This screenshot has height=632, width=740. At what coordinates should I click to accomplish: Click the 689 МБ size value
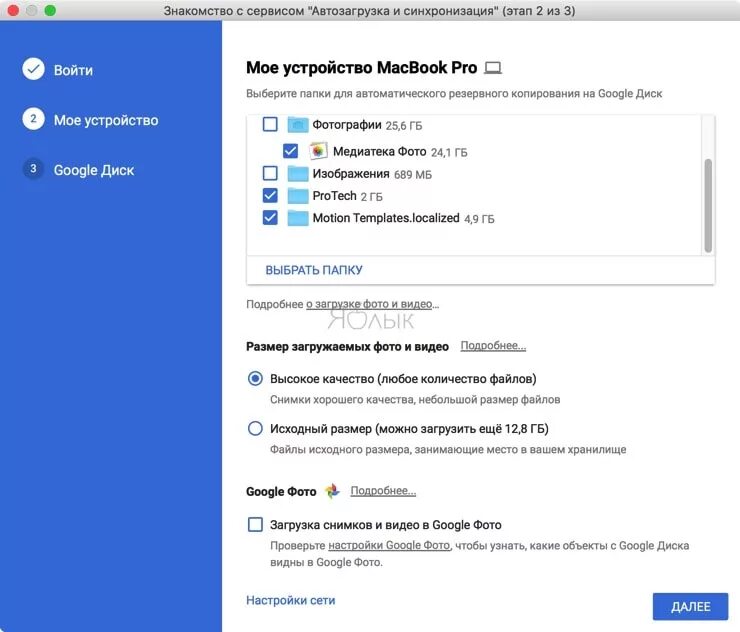click(413, 175)
